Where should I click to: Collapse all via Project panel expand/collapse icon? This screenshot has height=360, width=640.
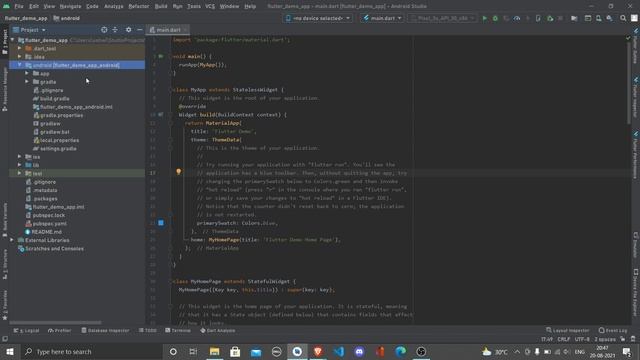tap(115, 30)
